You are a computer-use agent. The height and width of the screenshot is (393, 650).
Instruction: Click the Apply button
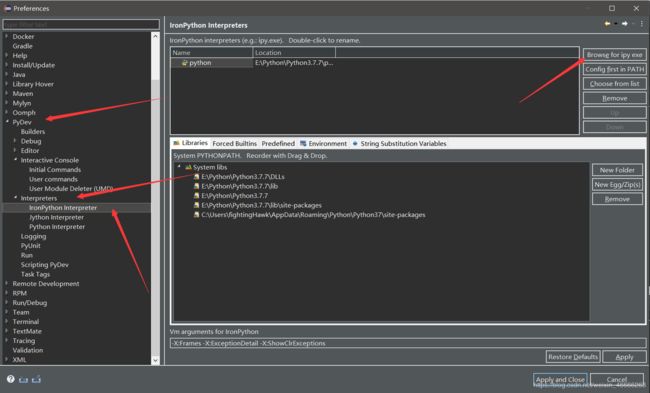pyautogui.click(x=624, y=357)
